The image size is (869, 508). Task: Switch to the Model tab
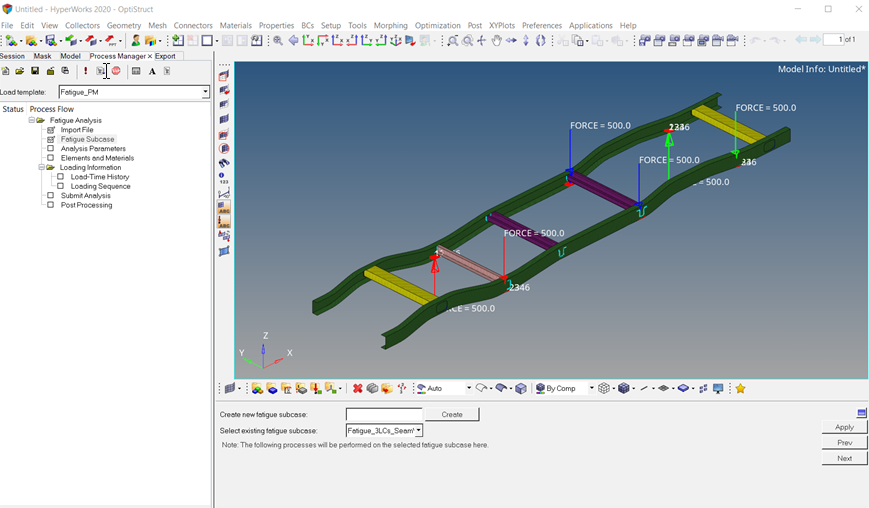coord(70,56)
